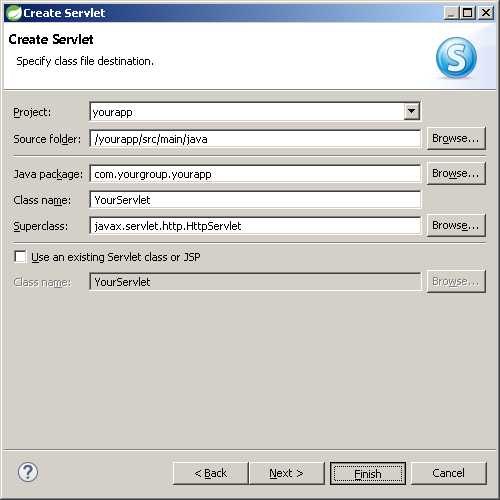Click the Superclass input field
This screenshot has width=500, height=500.
[x=255, y=226]
